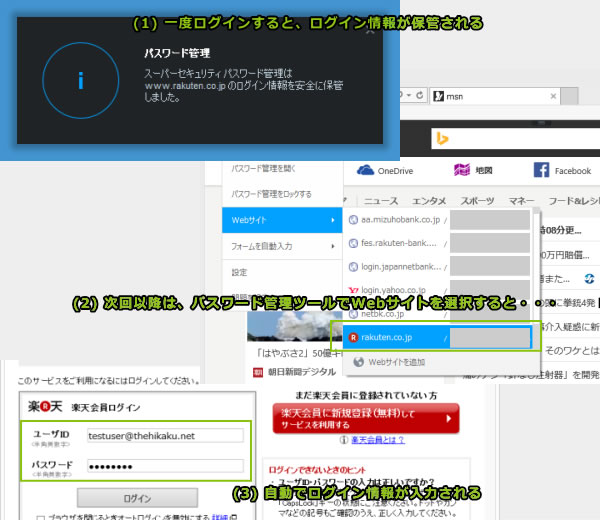600x520 pixels.
Task: Open the headline ending 万円賠償
Action: (565, 255)
